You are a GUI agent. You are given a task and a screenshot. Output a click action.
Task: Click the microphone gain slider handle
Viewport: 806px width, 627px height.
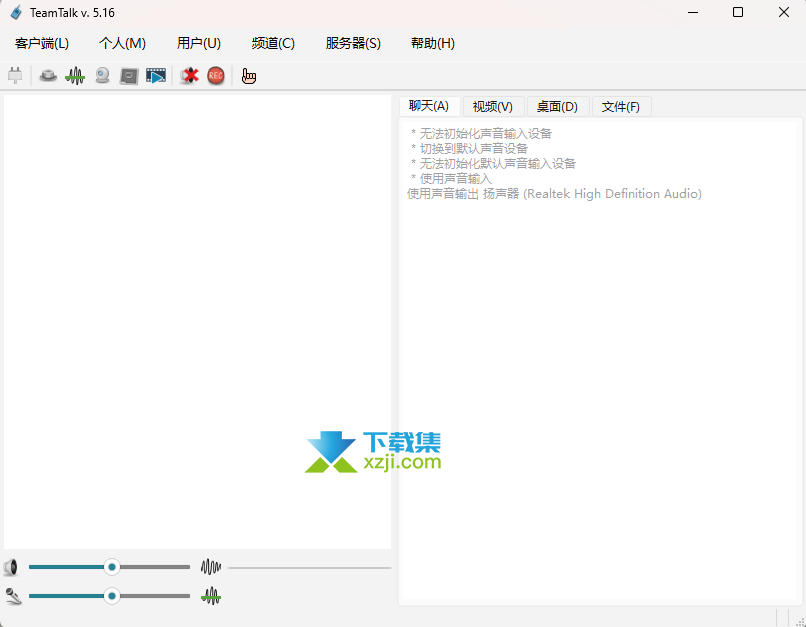tap(112, 596)
